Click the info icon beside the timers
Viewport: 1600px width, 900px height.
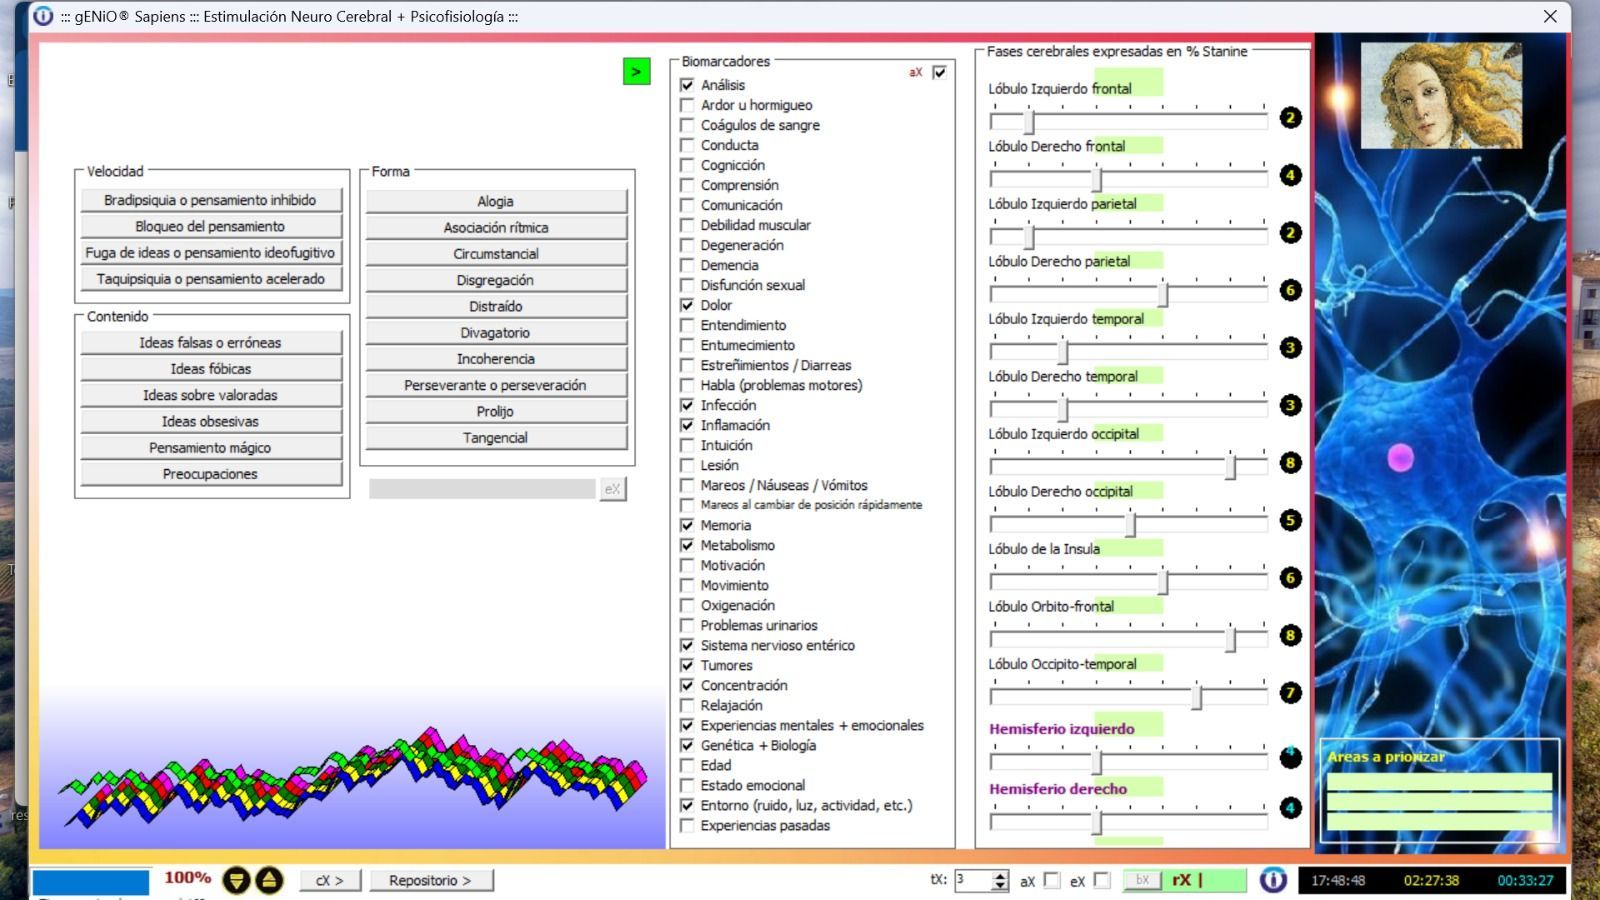[x=1272, y=880]
